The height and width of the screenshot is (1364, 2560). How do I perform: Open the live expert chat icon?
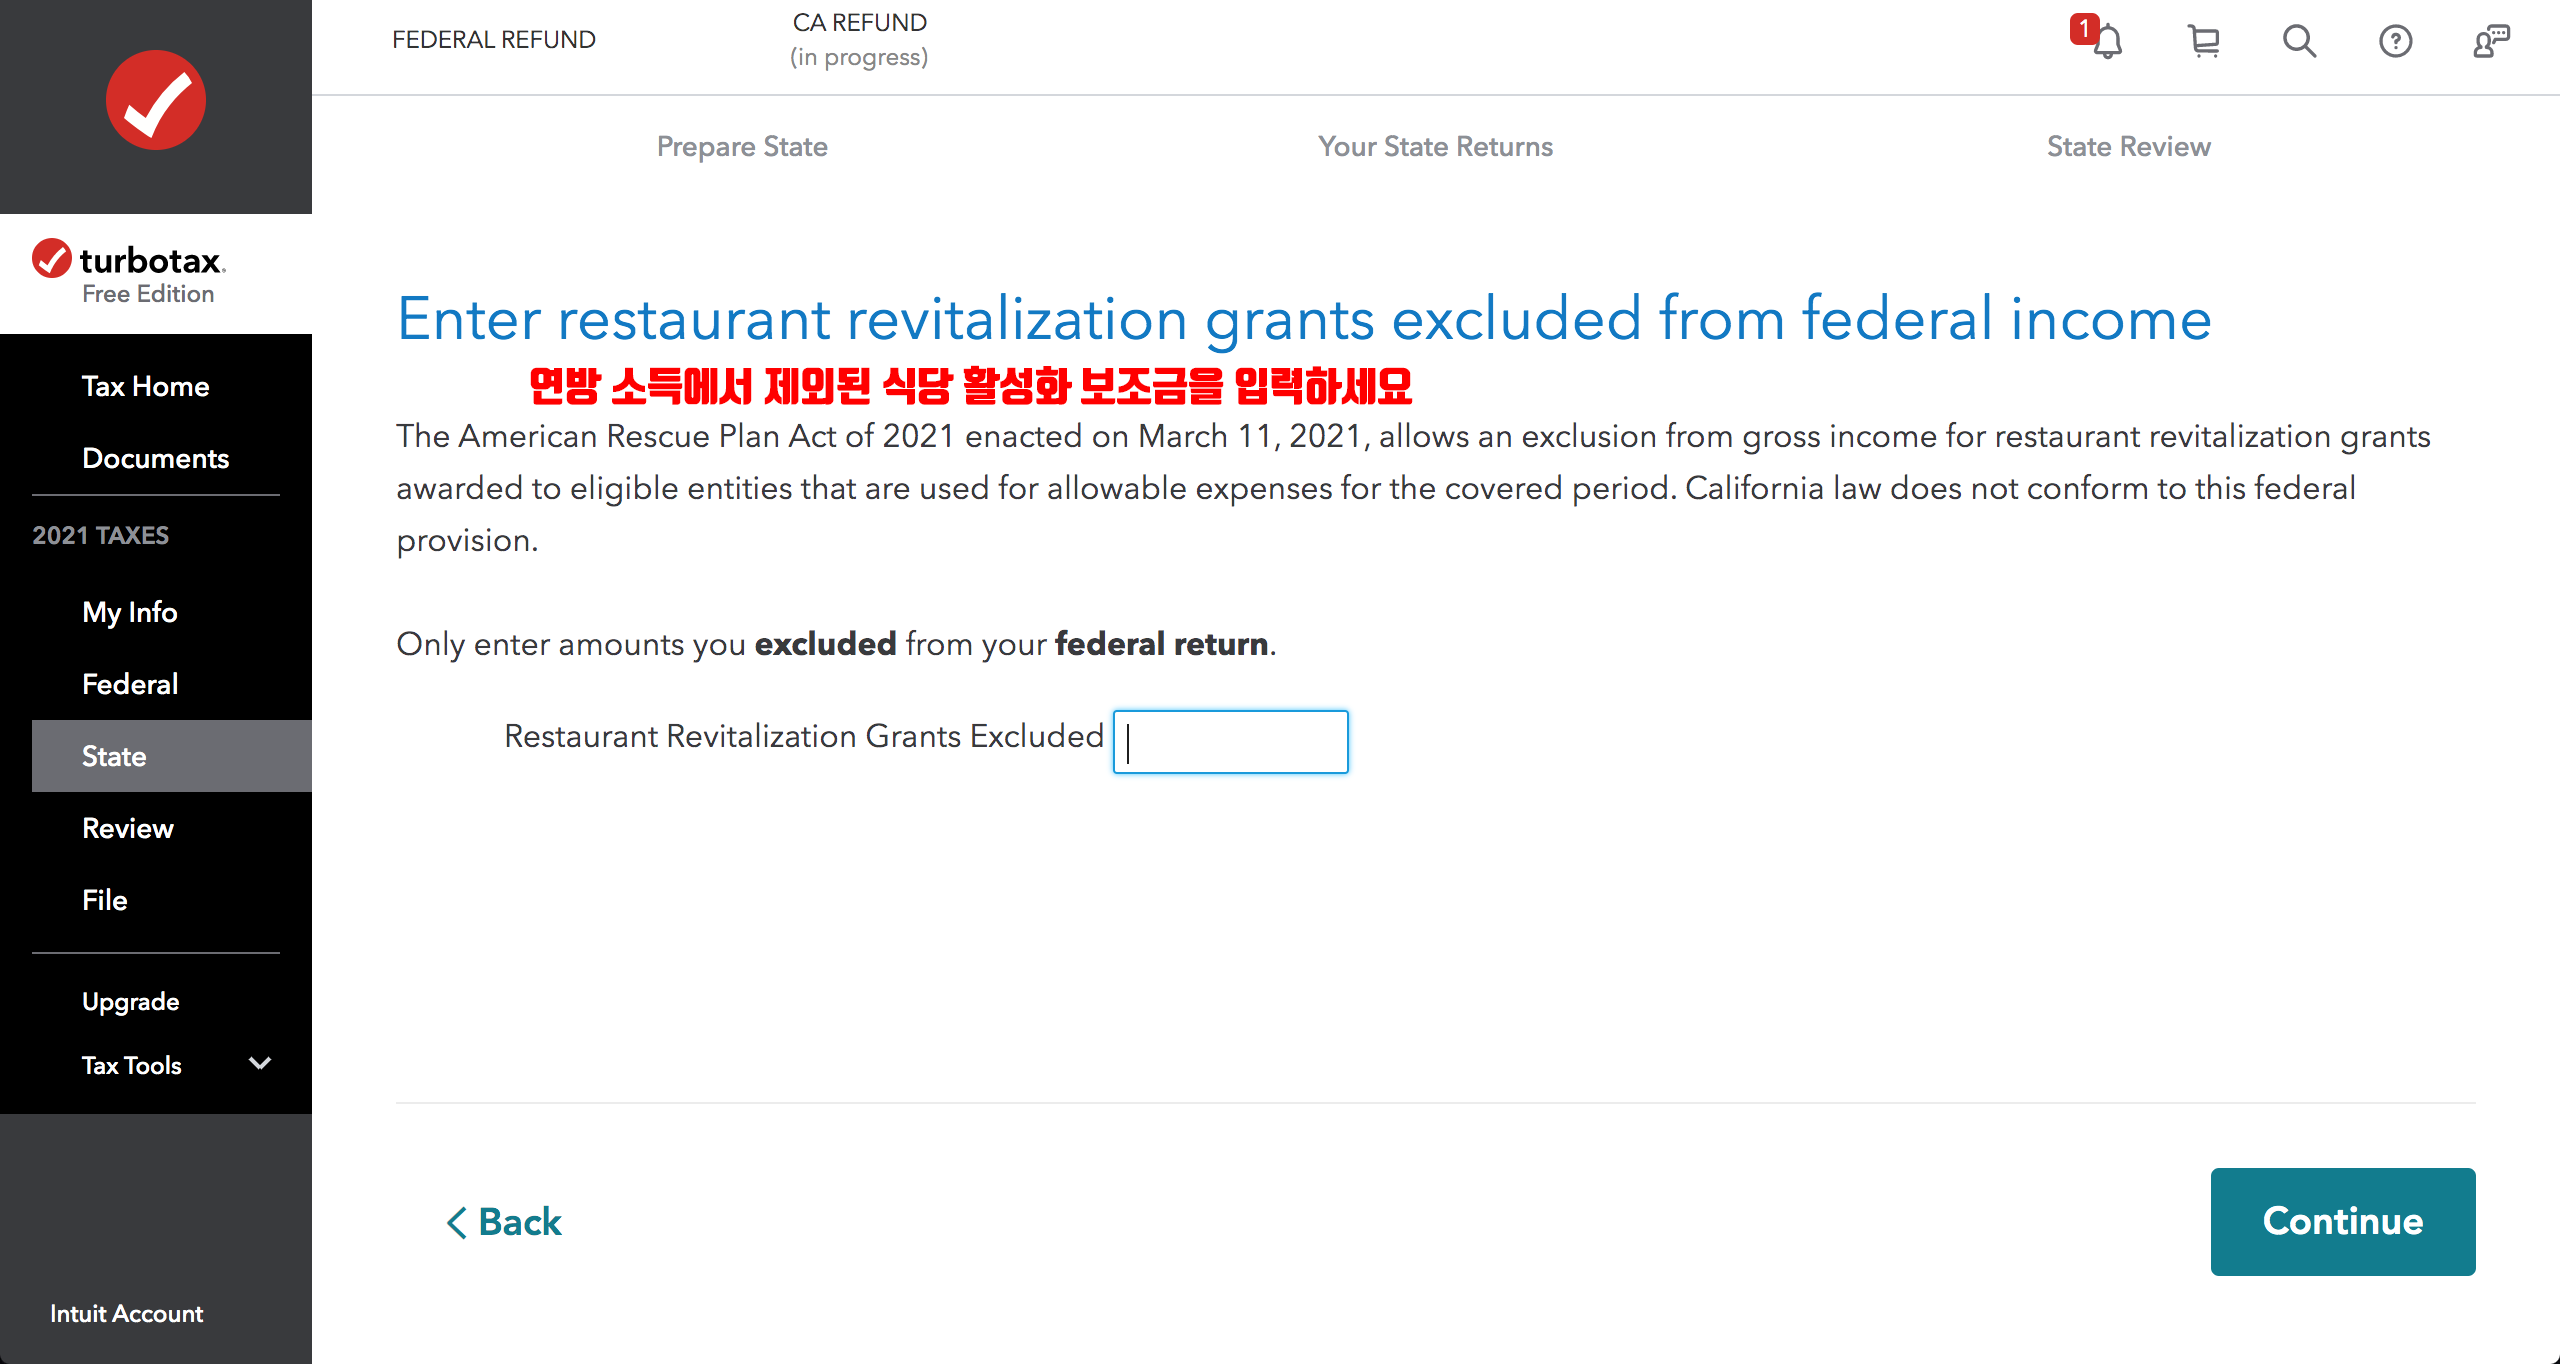click(2491, 41)
